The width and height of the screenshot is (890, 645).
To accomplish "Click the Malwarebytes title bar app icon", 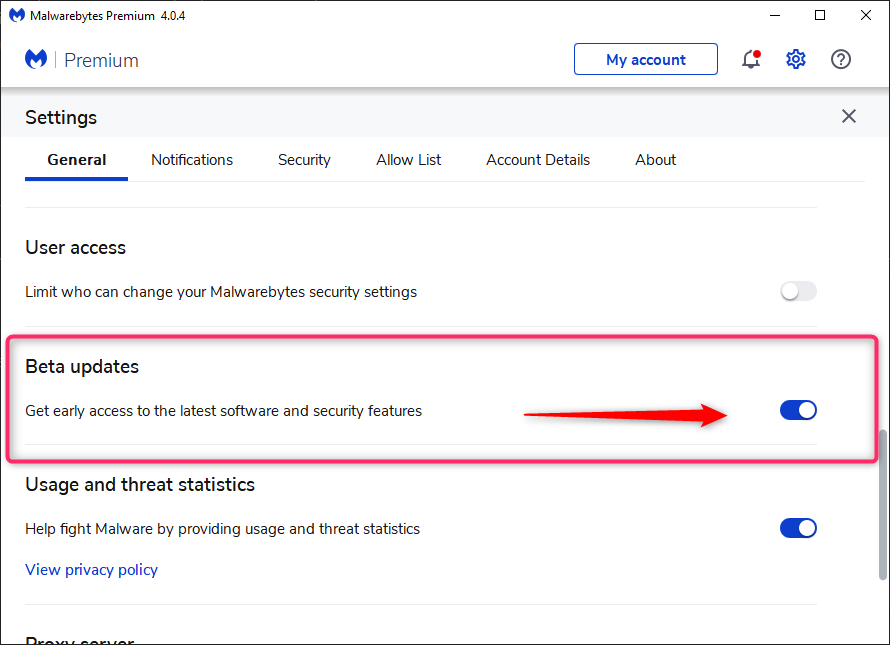I will [17, 15].
